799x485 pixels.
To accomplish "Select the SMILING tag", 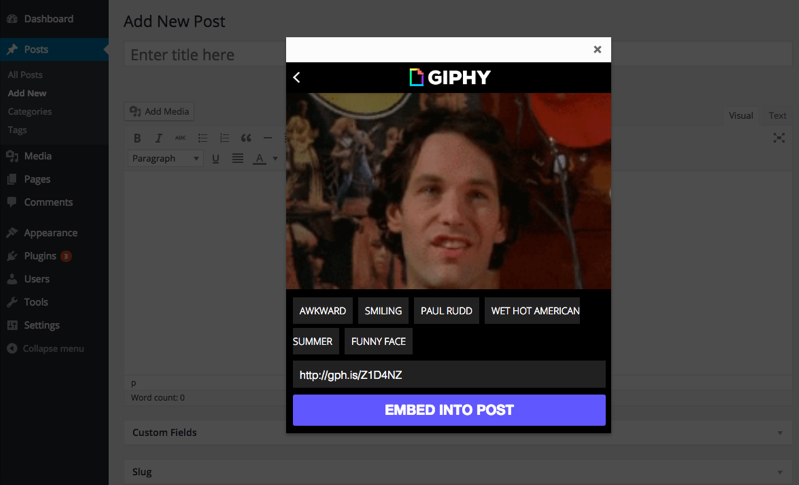I will [383, 311].
